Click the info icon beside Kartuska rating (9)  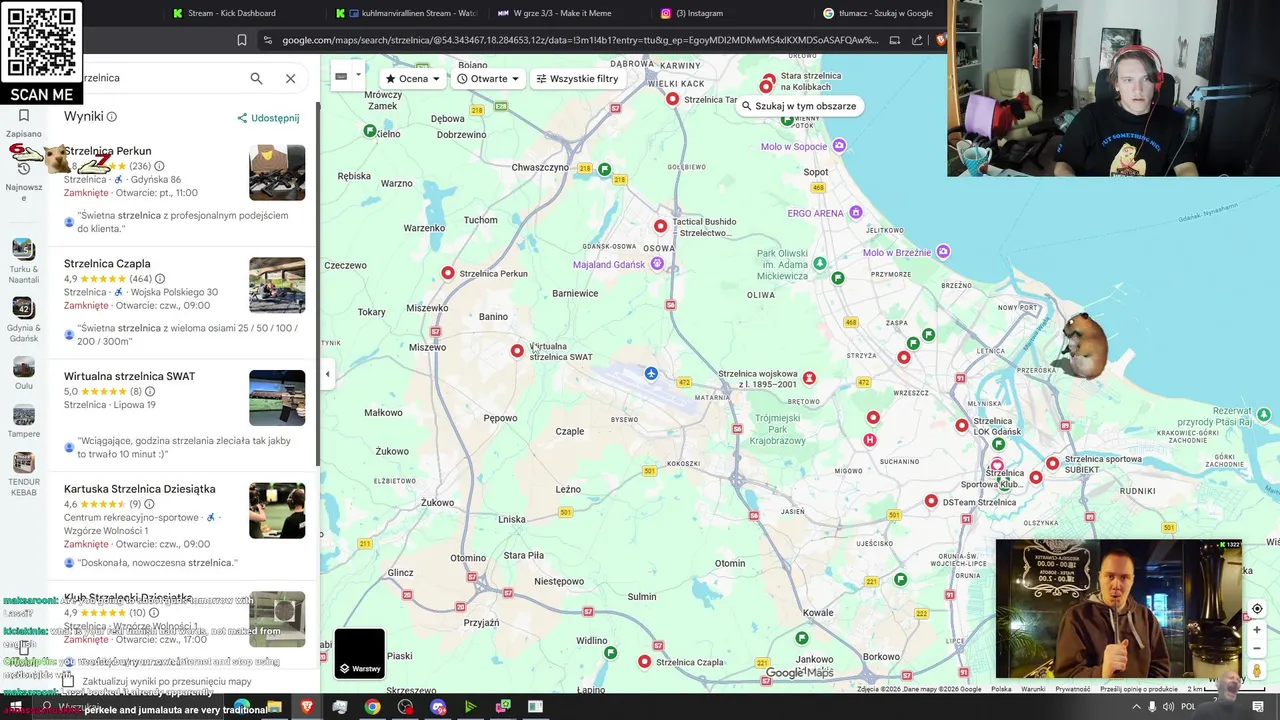click(x=150, y=504)
